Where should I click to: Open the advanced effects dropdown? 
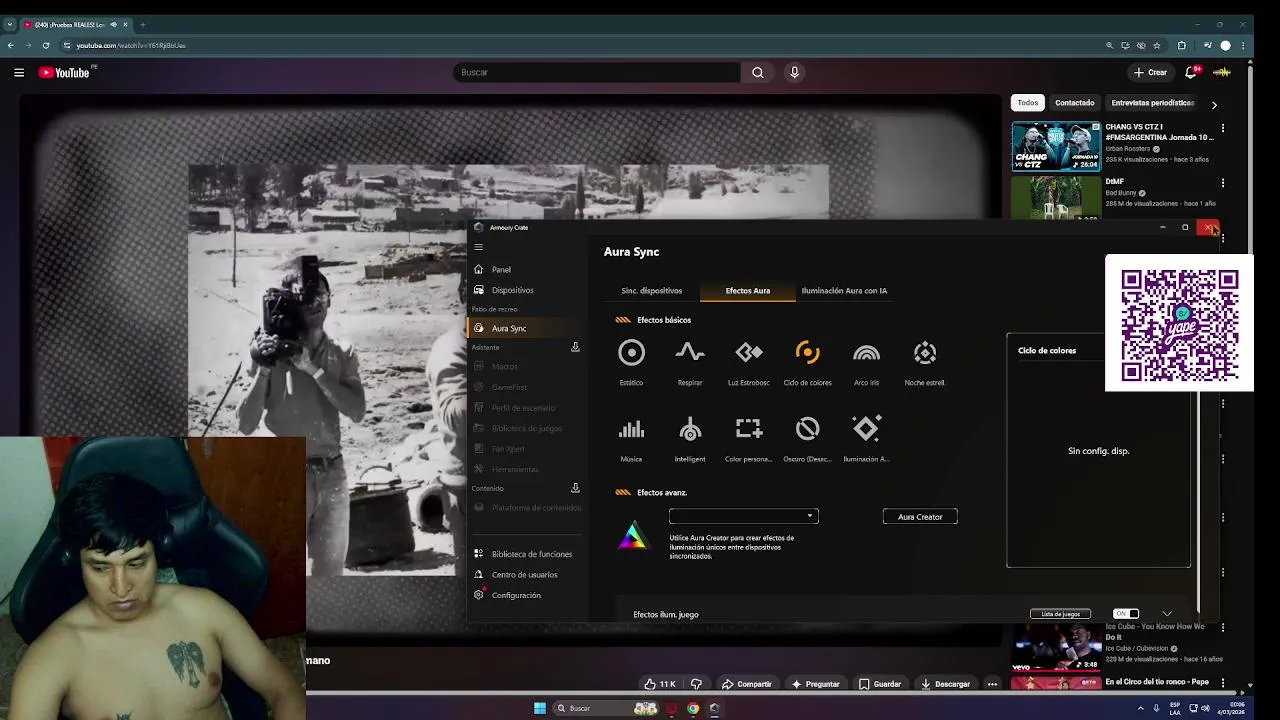tap(744, 516)
